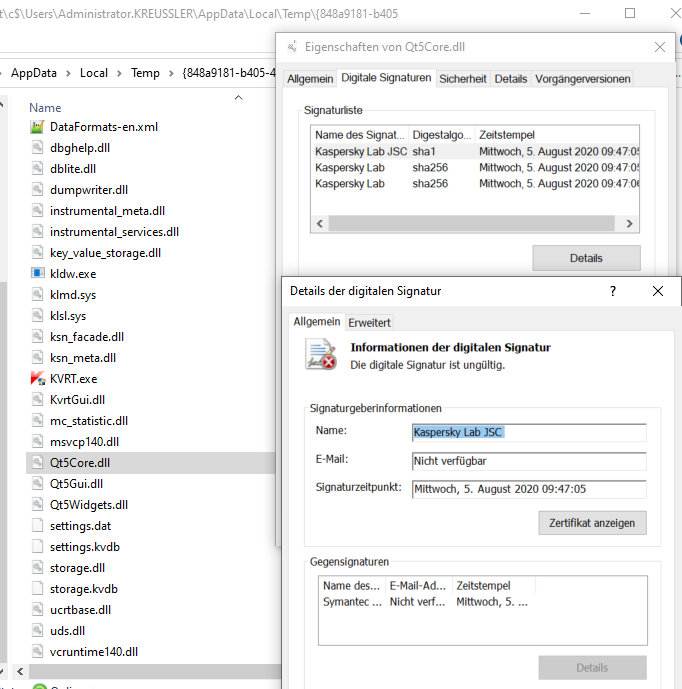Expand the Temp breadcrumb chevron

click(x=171, y=73)
